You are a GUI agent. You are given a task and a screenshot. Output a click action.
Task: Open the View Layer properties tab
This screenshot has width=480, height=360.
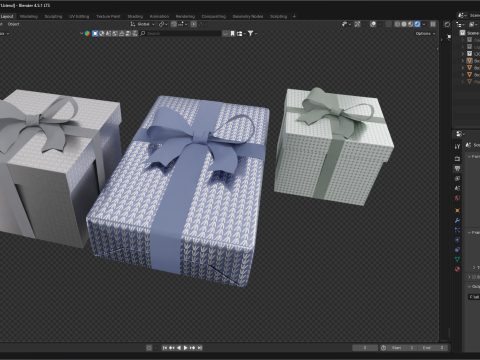click(457, 179)
